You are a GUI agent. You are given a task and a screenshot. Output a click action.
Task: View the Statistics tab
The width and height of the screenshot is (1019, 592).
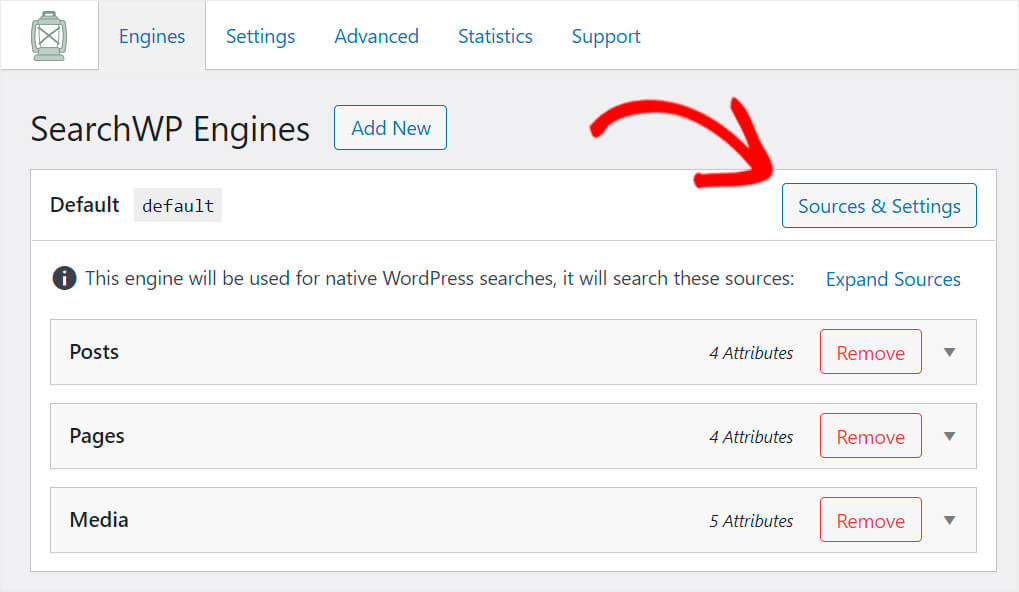click(x=495, y=36)
